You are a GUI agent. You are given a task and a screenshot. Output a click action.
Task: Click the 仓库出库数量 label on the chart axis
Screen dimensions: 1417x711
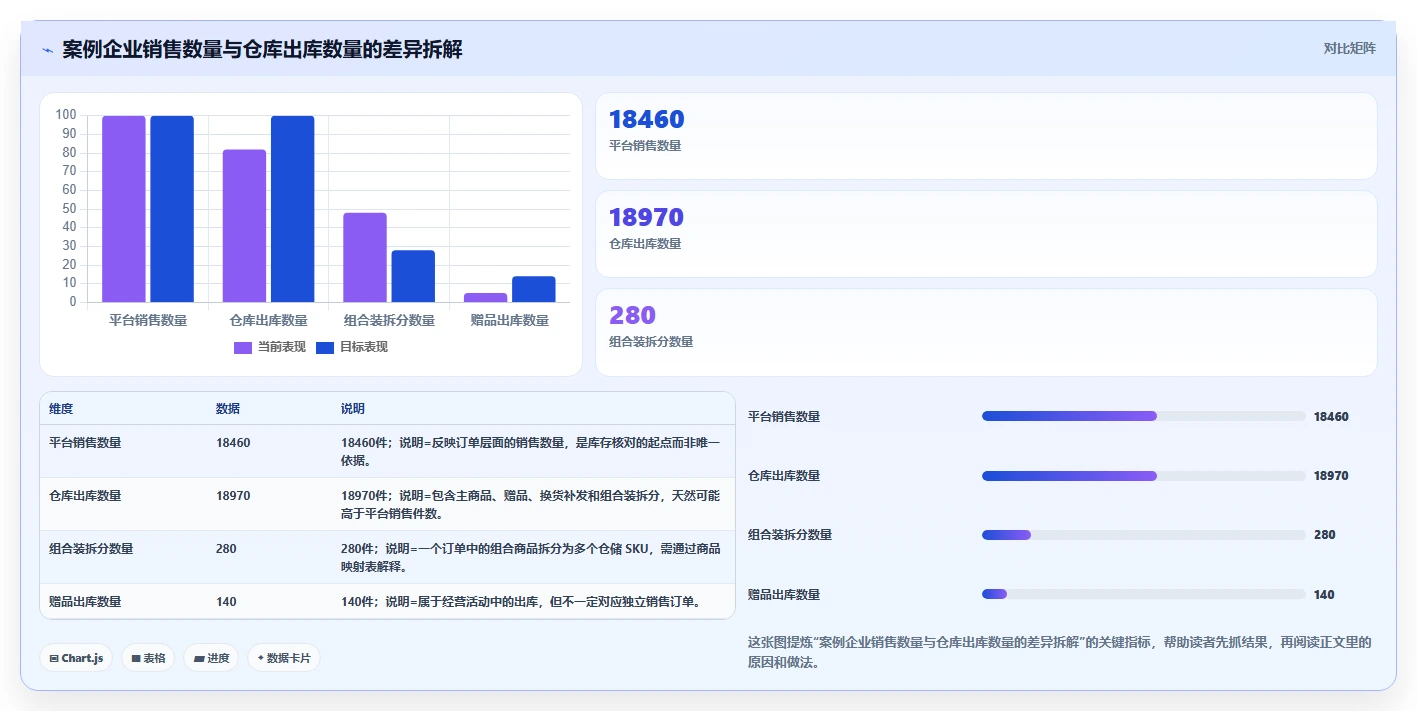coord(268,320)
